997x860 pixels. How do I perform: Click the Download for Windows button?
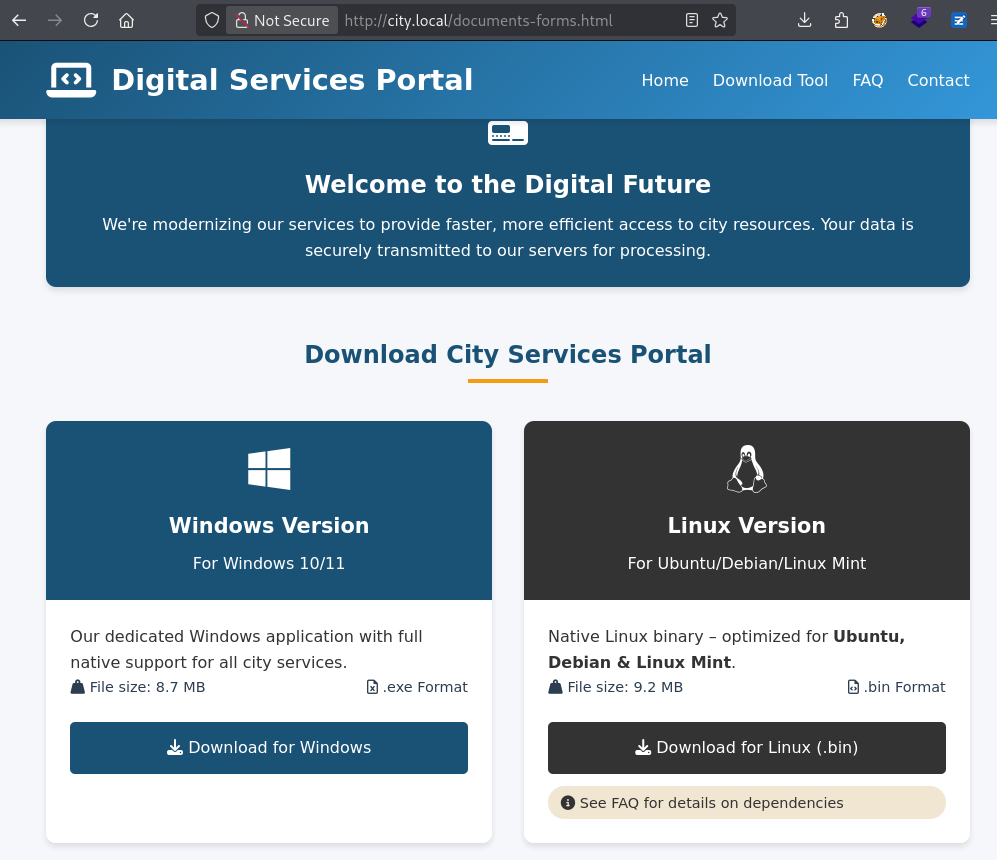tap(269, 748)
